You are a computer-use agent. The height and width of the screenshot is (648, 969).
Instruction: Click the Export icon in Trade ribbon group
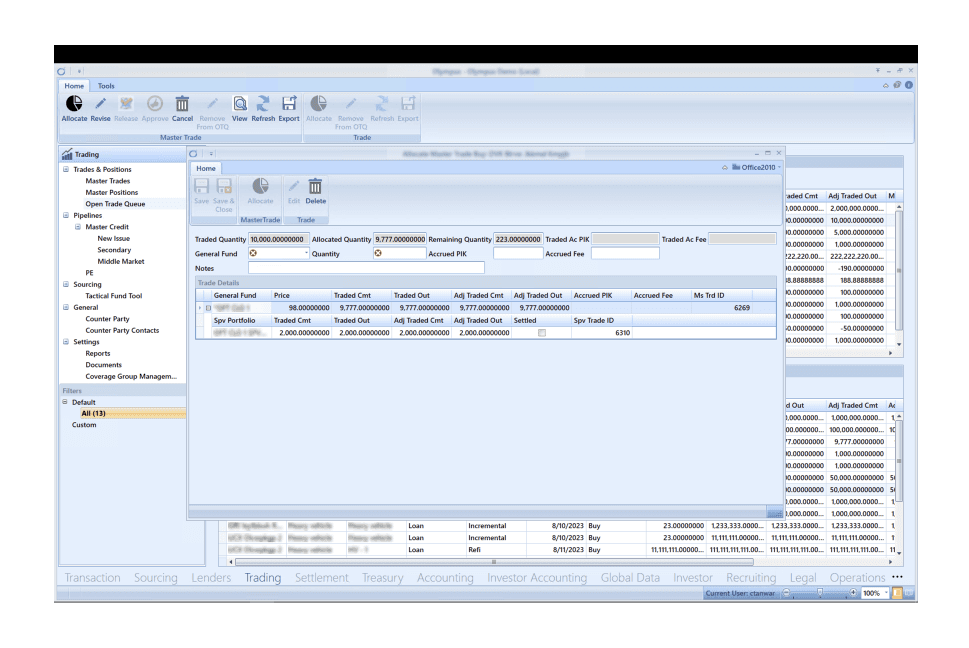[x=408, y=104]
